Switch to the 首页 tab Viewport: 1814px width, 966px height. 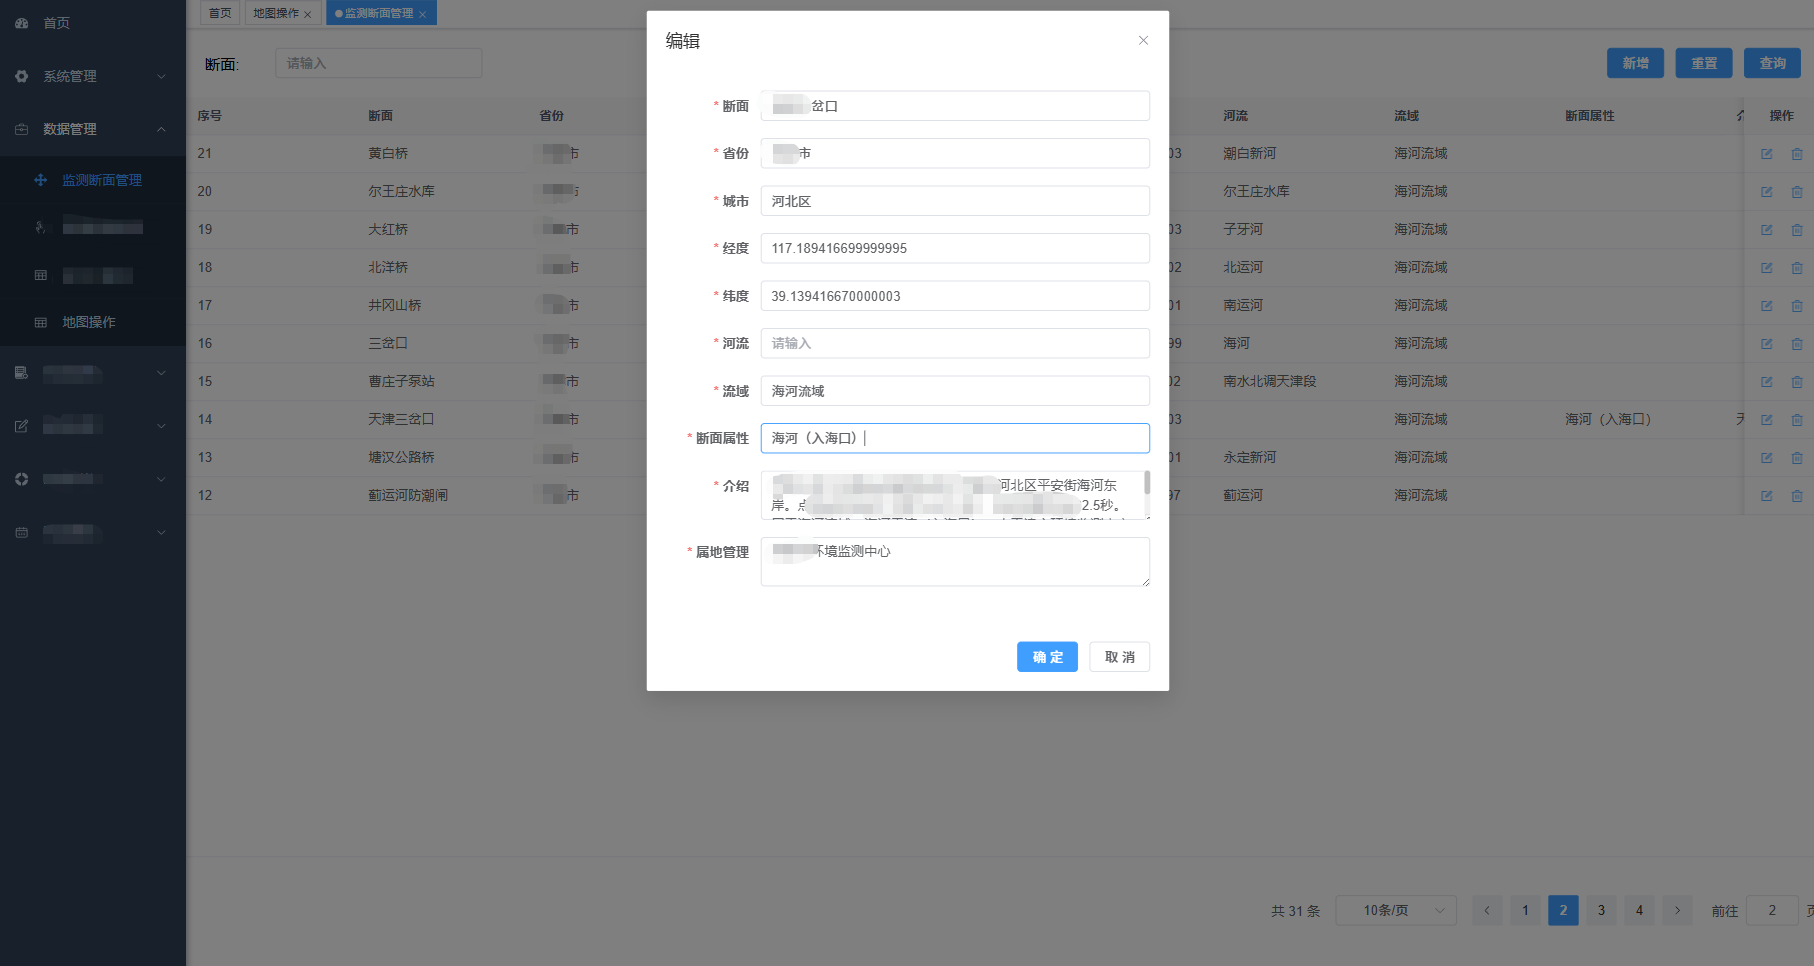coord(220,13)
